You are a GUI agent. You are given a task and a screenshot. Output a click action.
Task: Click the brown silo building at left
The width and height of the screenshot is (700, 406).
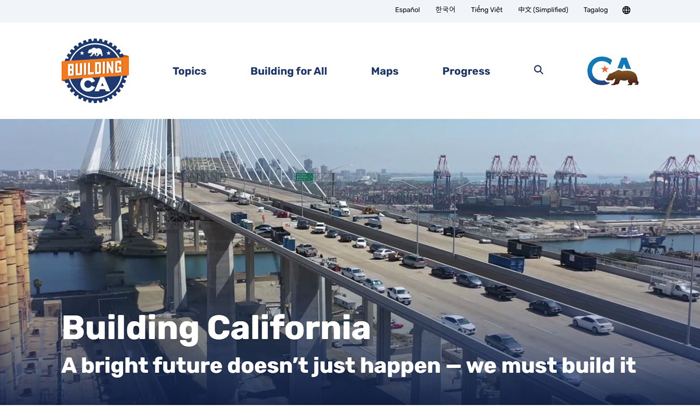coord(14,286)
